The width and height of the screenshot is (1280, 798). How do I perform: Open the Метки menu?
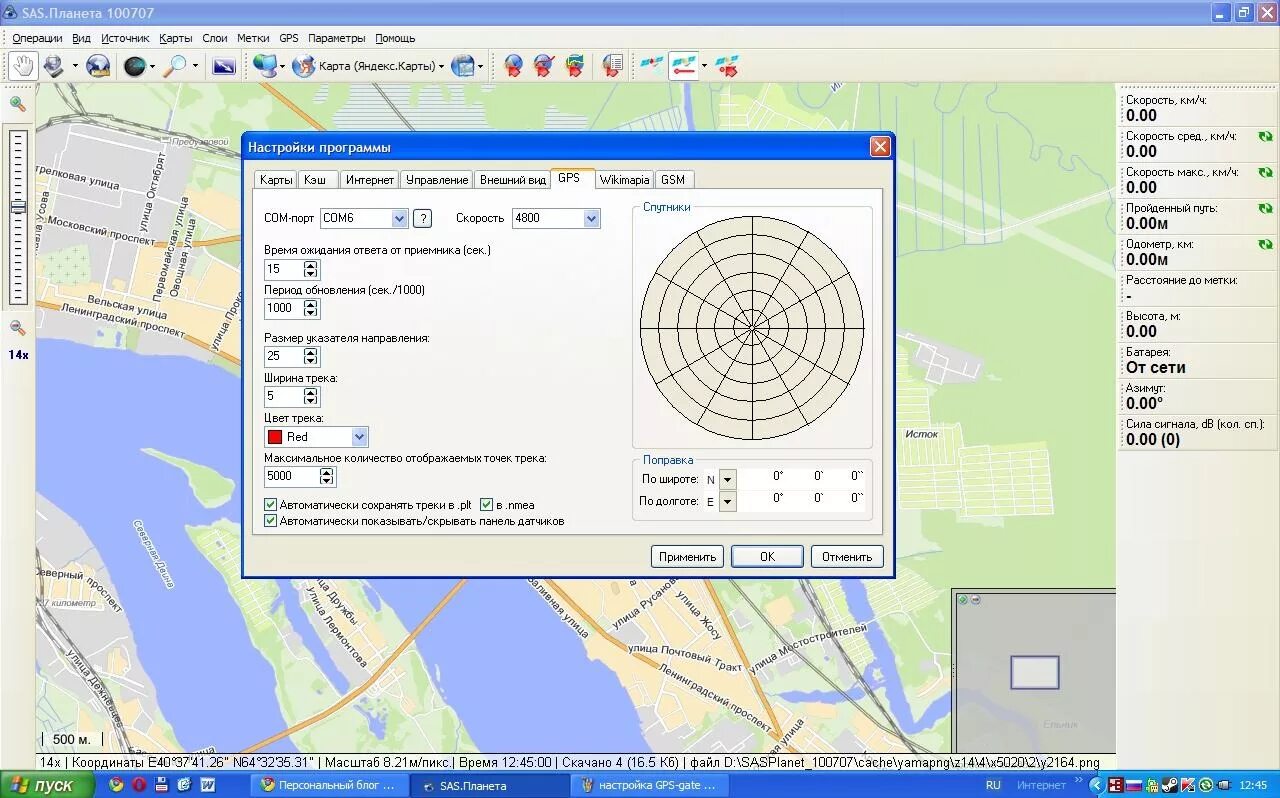pos(253,38)
